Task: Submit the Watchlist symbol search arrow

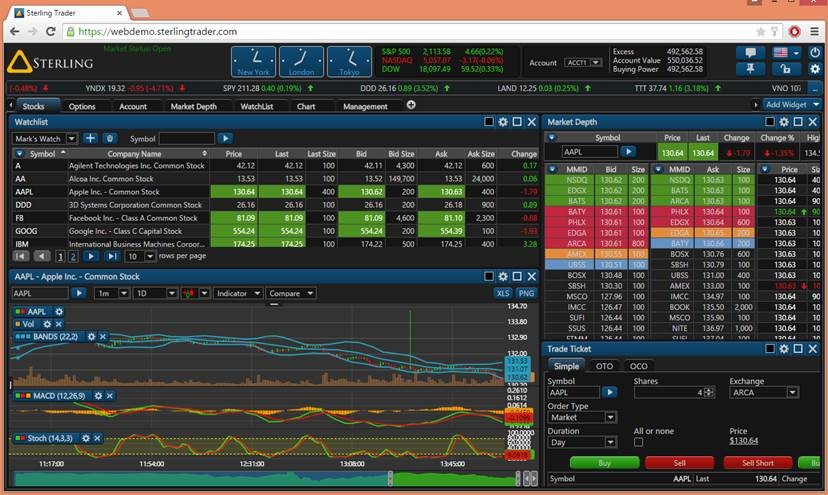Action: tap(225, 138)
